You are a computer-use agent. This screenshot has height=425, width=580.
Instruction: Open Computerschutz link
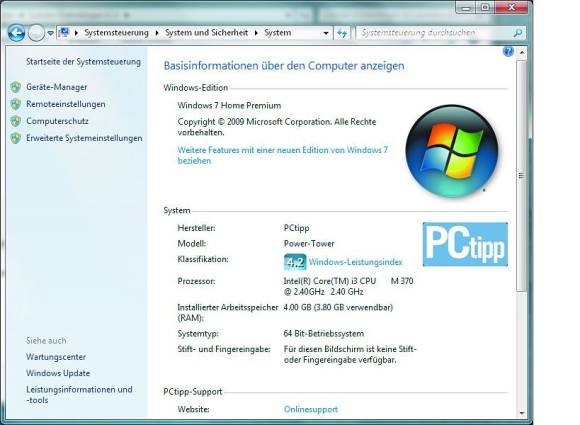pos(57,121)
